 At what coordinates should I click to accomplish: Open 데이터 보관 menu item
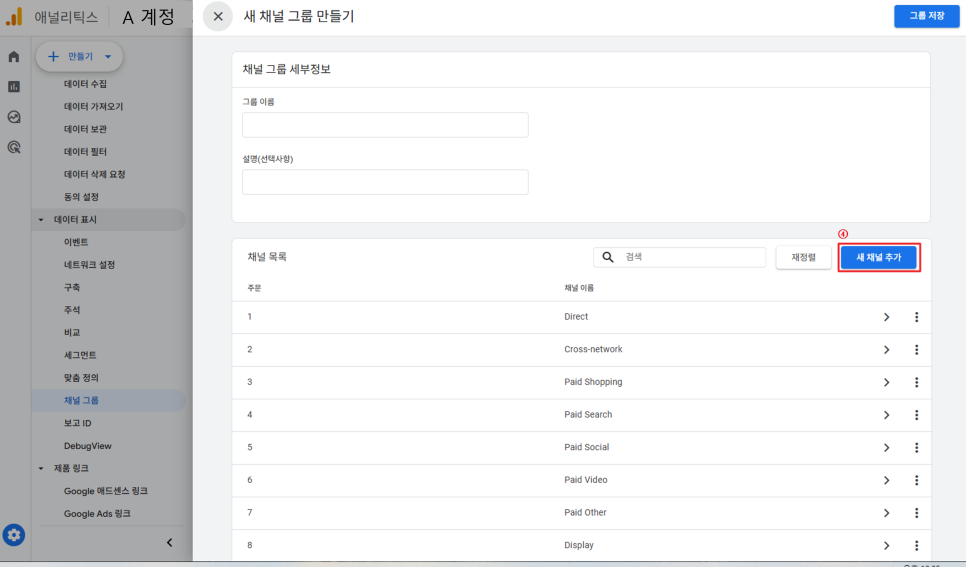coord(86,129)
